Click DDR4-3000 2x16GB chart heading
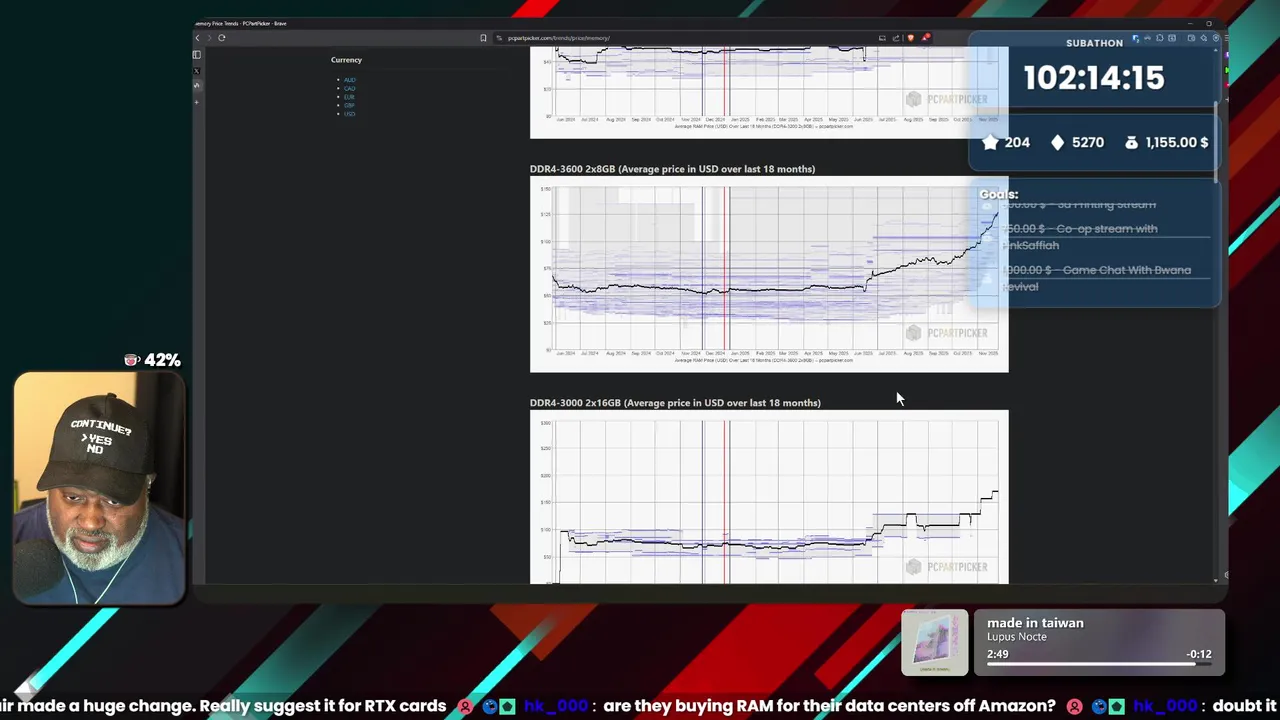The height and width of the screenshot is (720, 1280). coord(675,403)
